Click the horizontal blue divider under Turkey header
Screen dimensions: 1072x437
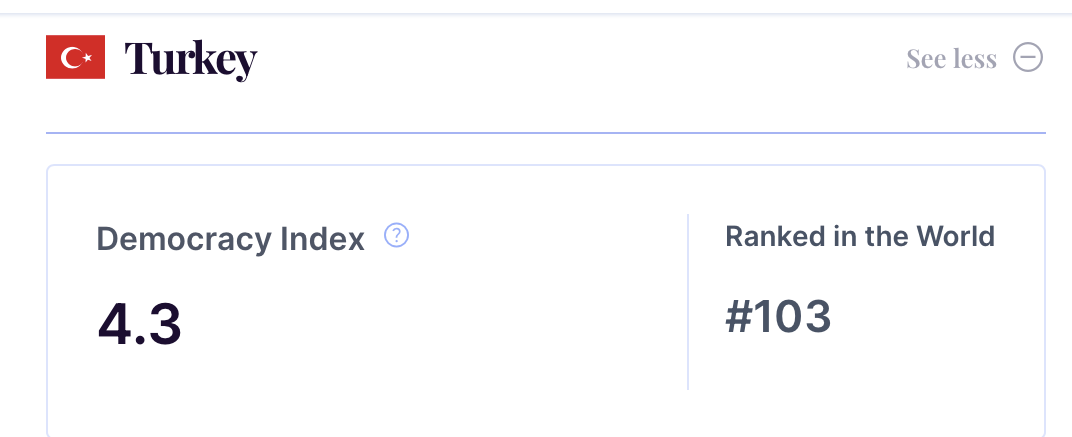(x=546, y=133)
